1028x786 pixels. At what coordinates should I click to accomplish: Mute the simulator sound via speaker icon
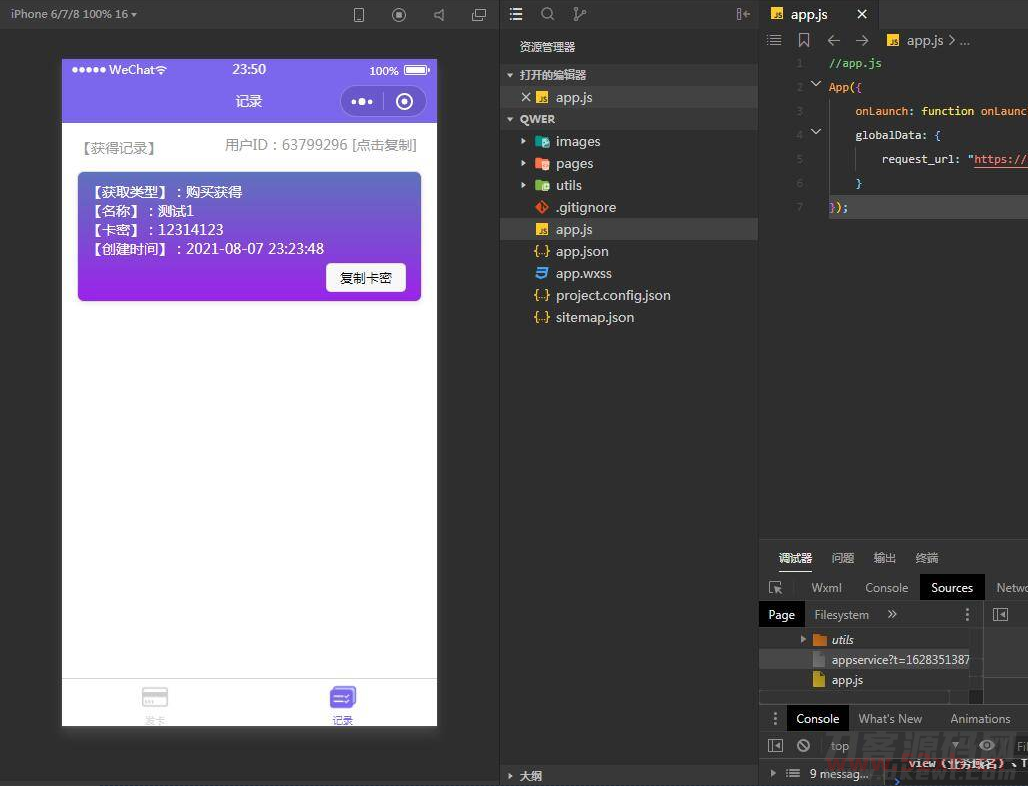click(441, 14)
